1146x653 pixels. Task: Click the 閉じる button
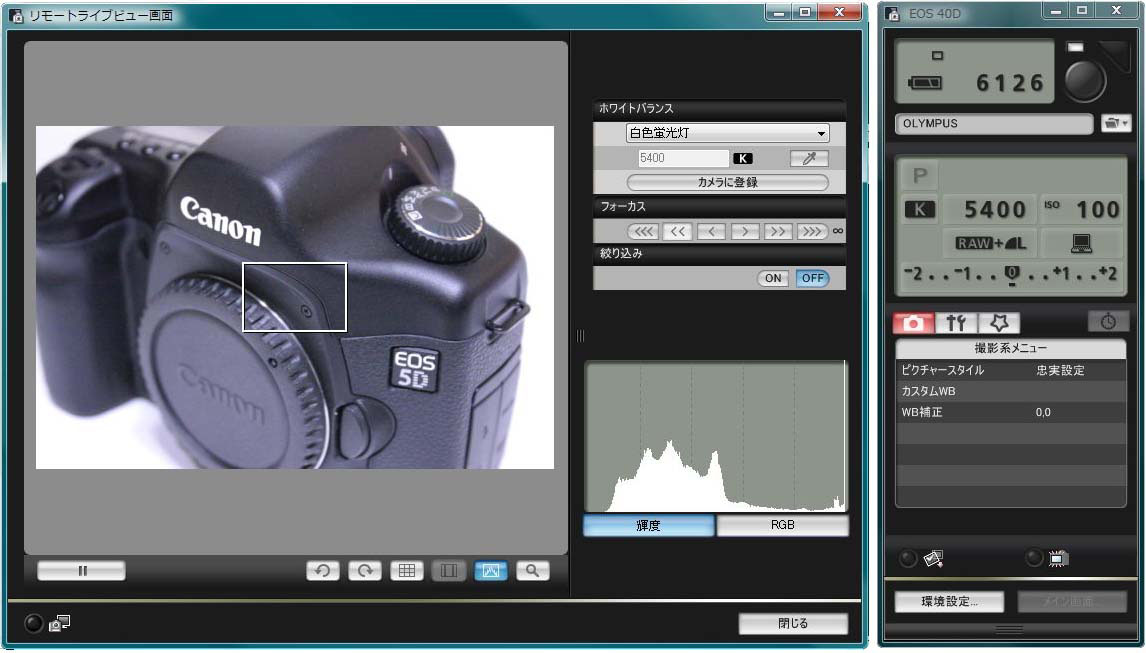point(793,623)
